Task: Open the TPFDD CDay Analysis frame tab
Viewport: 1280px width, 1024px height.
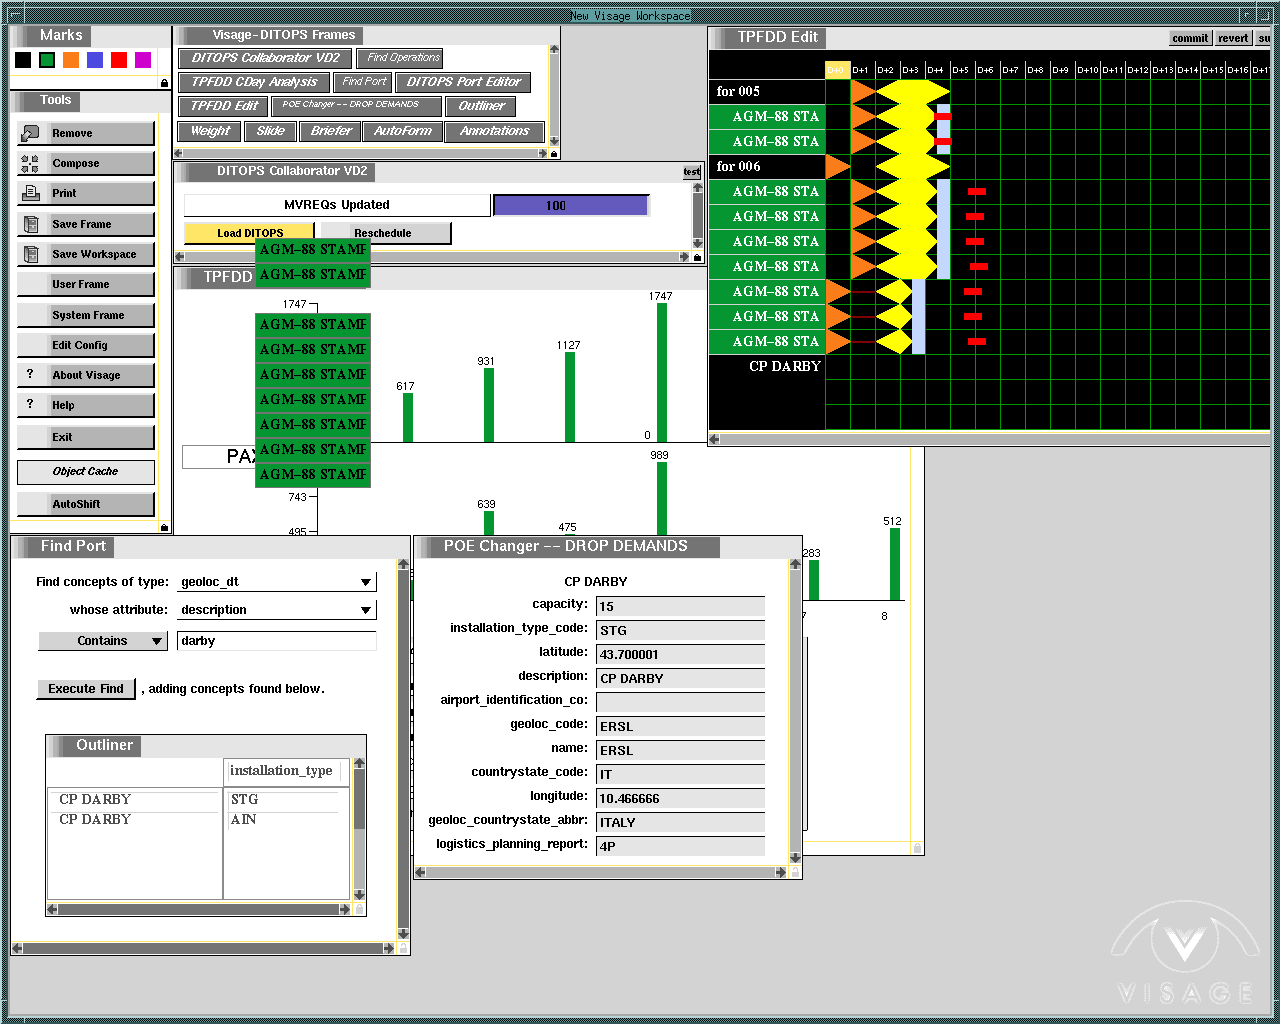Action: point(254,82)
